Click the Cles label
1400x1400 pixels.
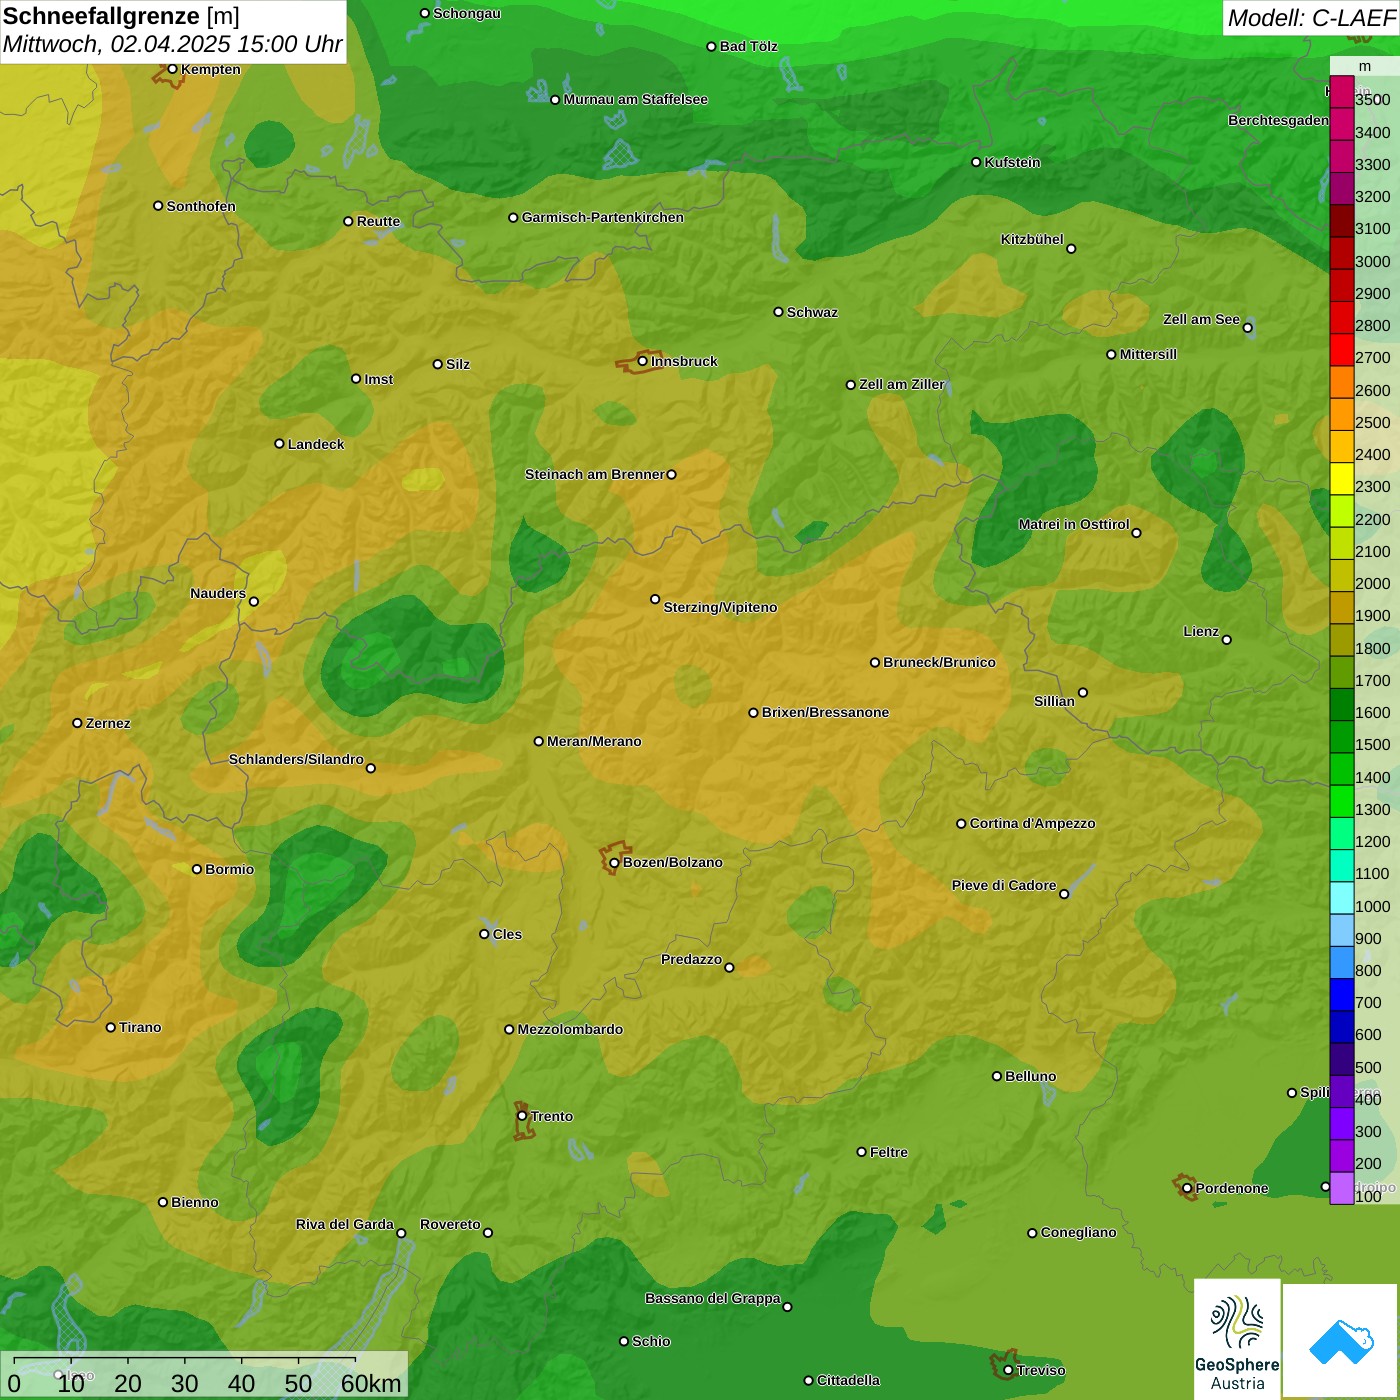pyautogui.click(x=507, y=934)
